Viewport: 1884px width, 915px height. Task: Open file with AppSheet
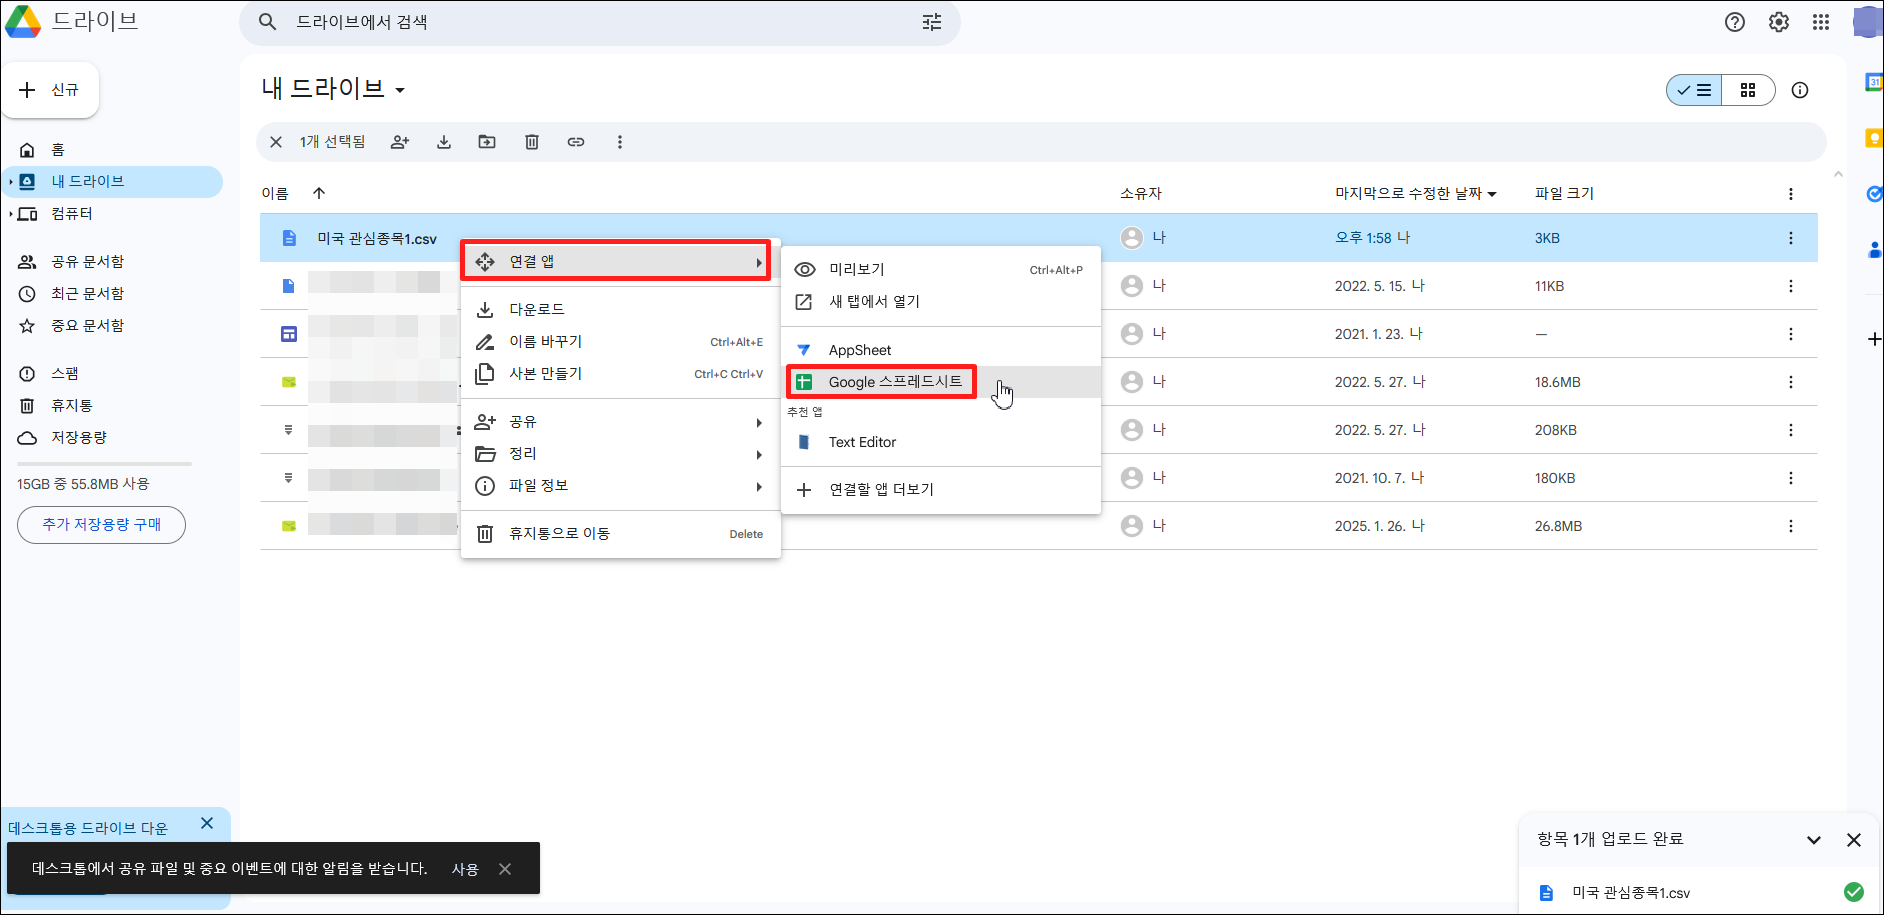coord(940,350)
